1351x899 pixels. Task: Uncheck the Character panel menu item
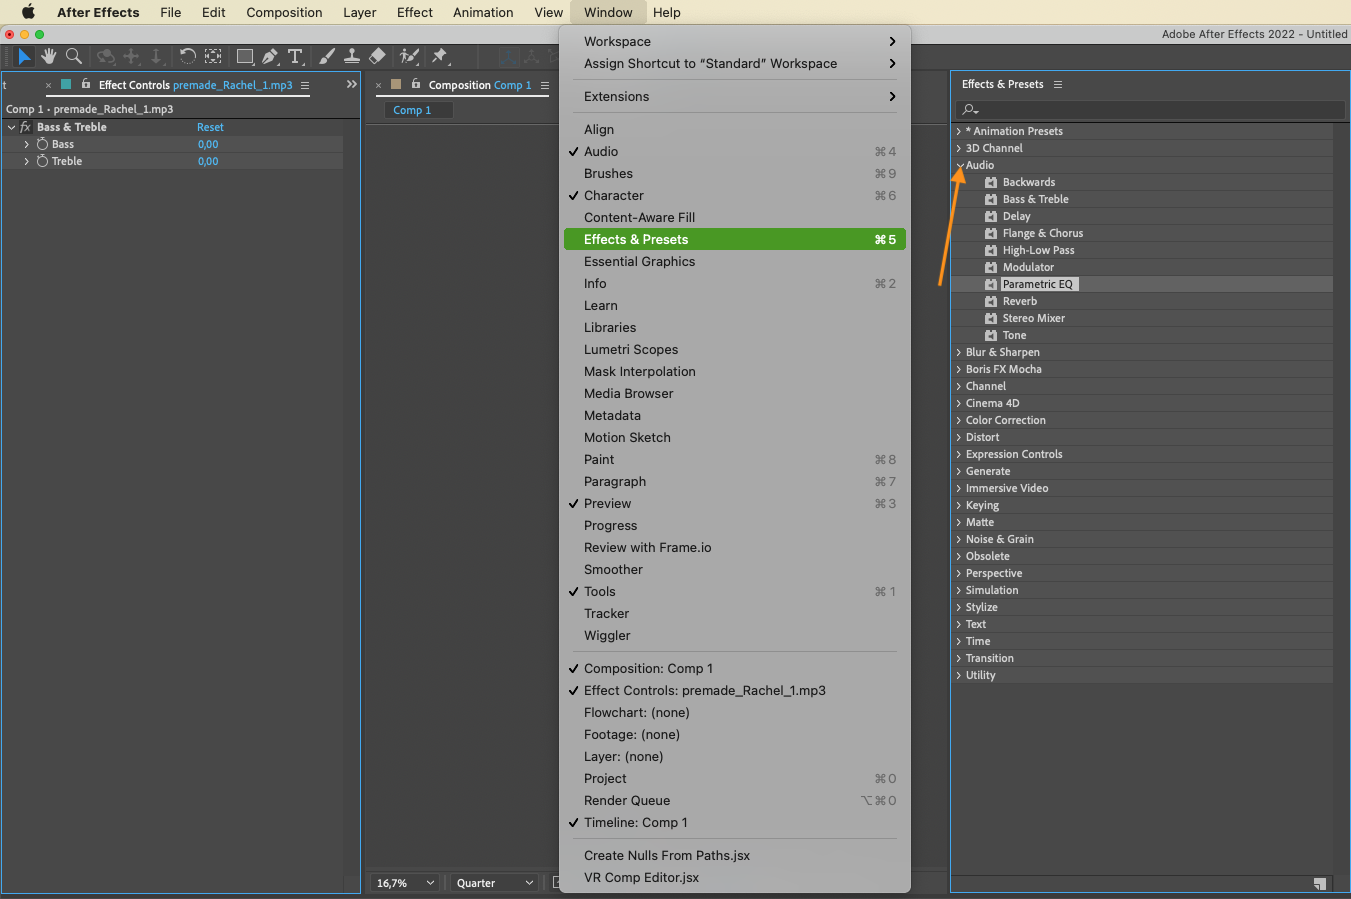coord(613,196)
